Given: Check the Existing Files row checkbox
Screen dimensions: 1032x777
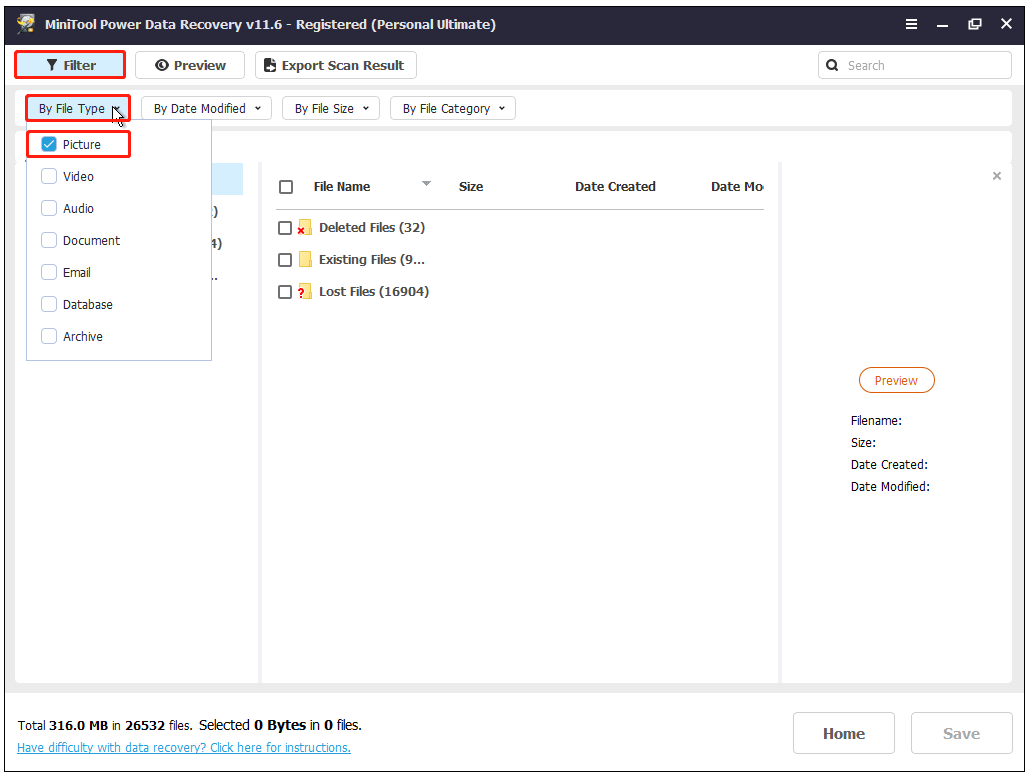Looking at the screenshot, I should pos(284,260).
